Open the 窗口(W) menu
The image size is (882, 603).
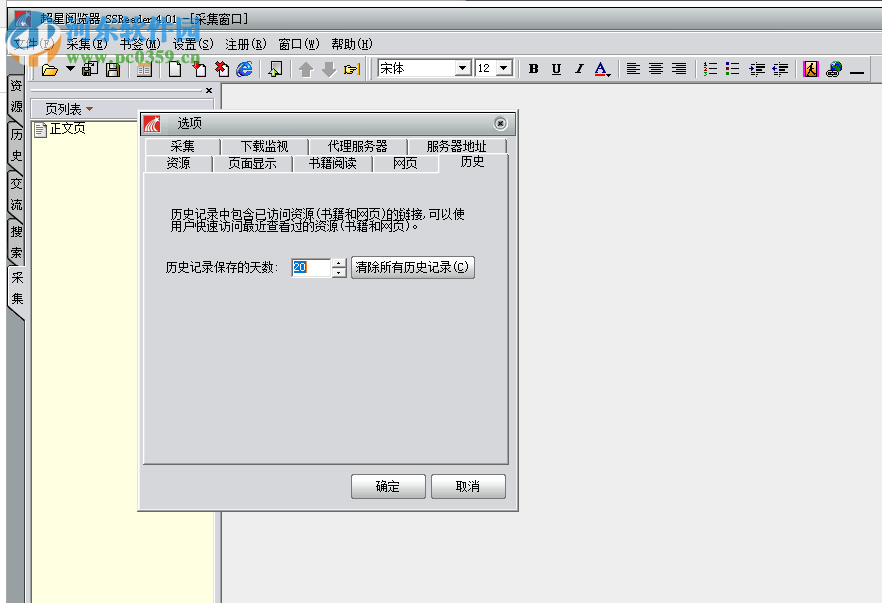pos(299,44)
